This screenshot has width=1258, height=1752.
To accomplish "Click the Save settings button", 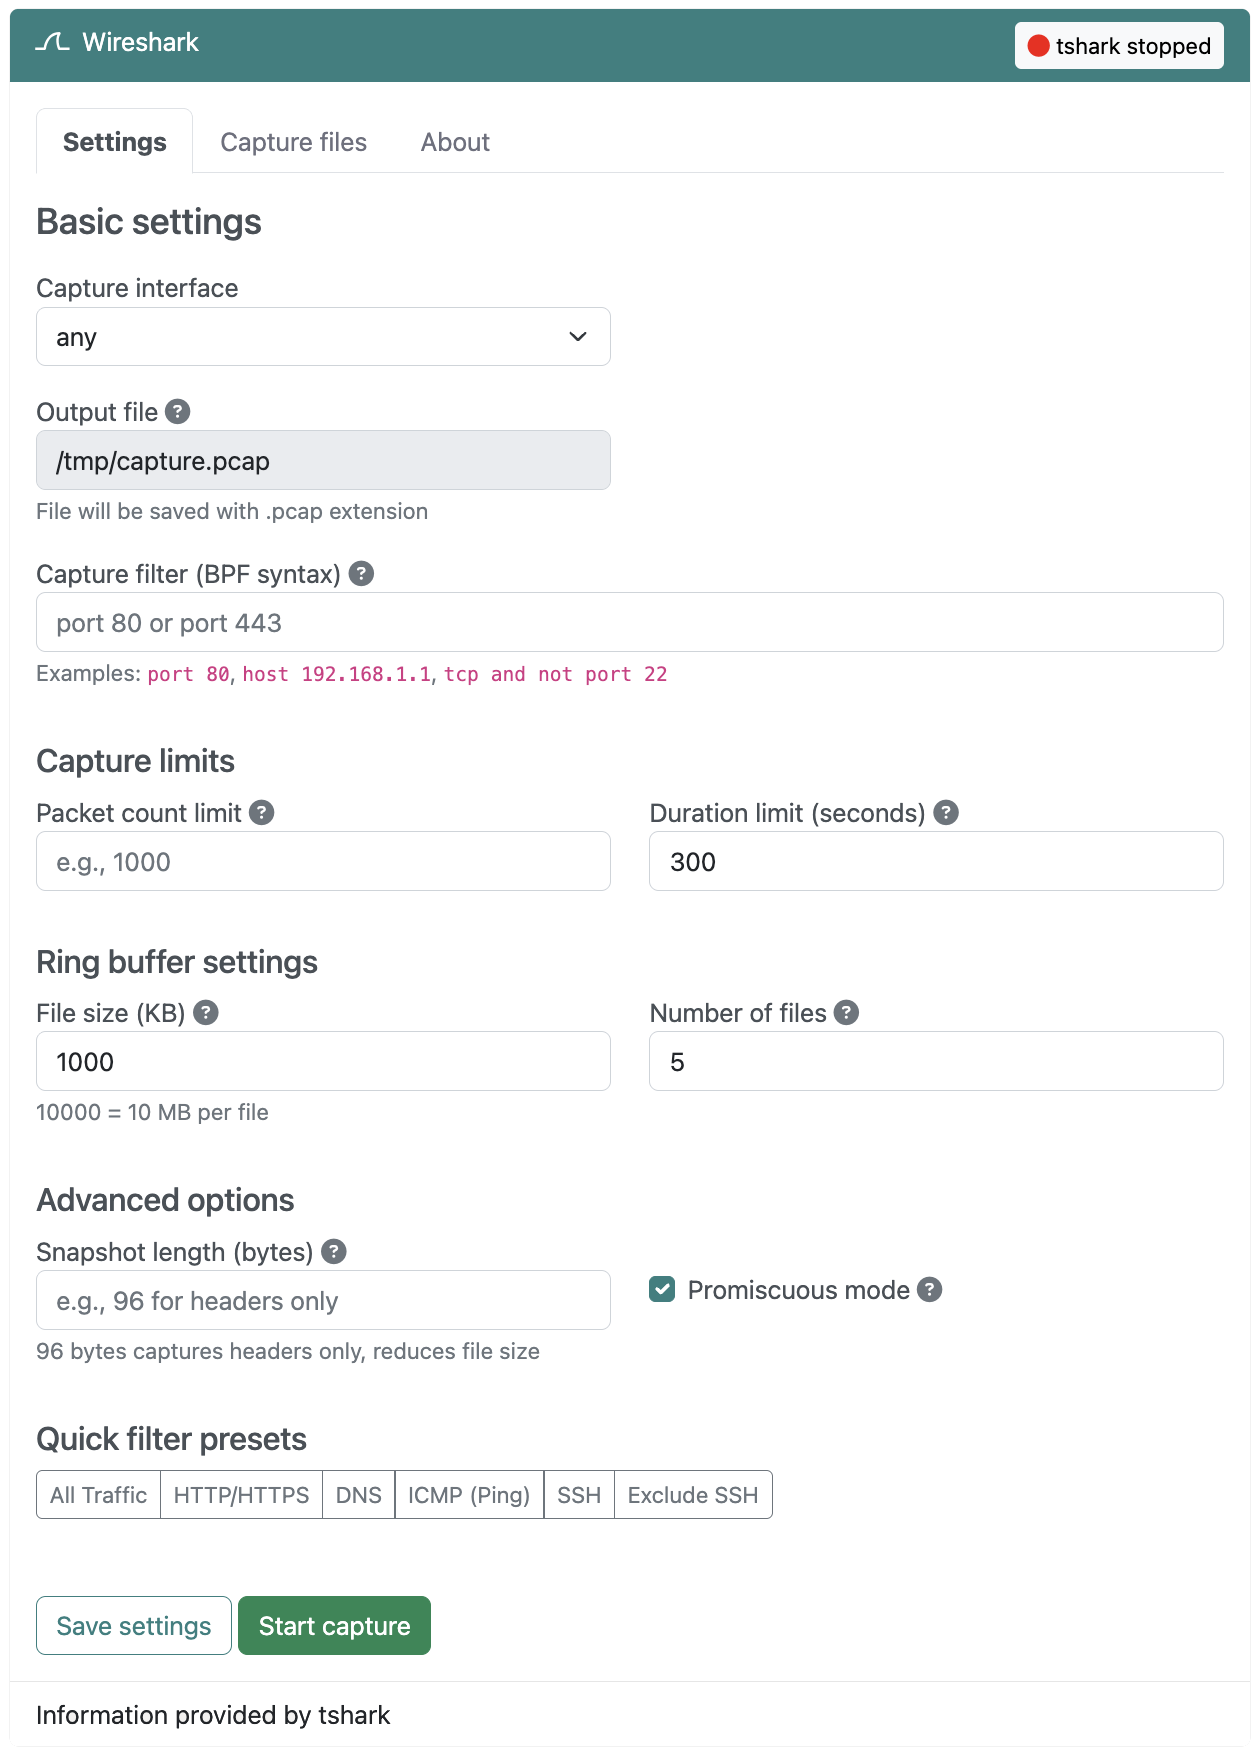I will click(134, 1626).
